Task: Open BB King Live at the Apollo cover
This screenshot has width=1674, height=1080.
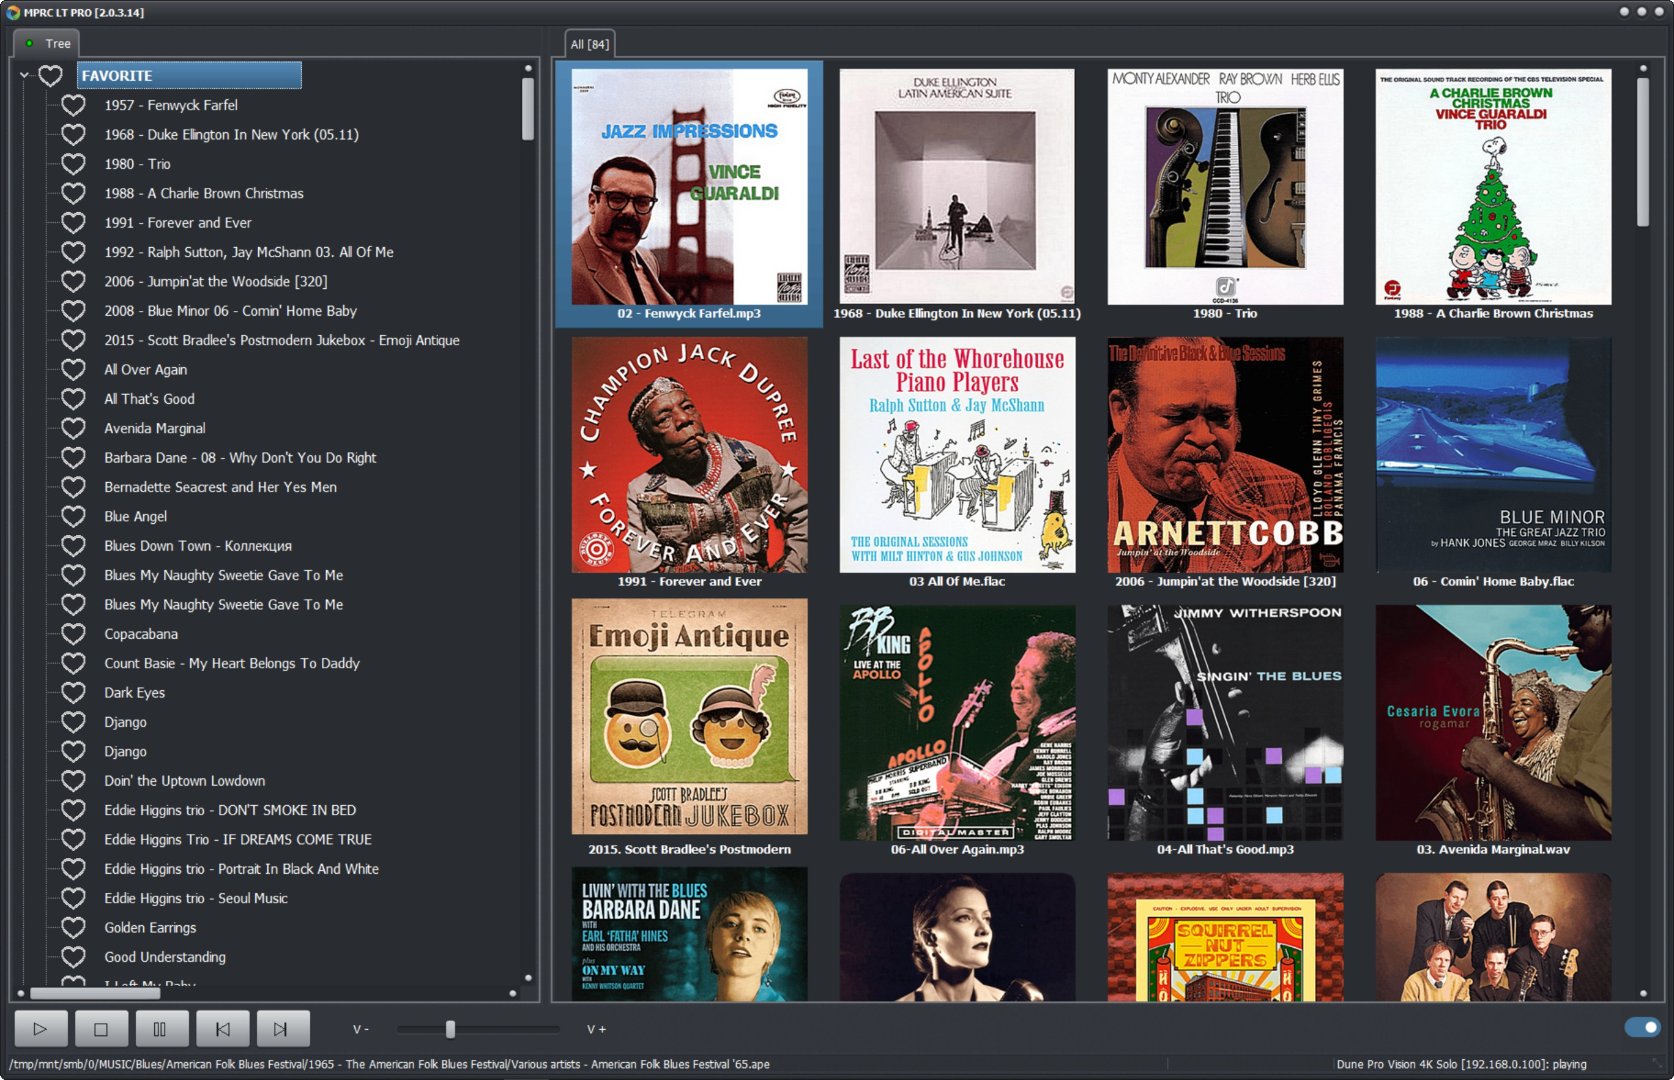Action: tap(958, 723)
